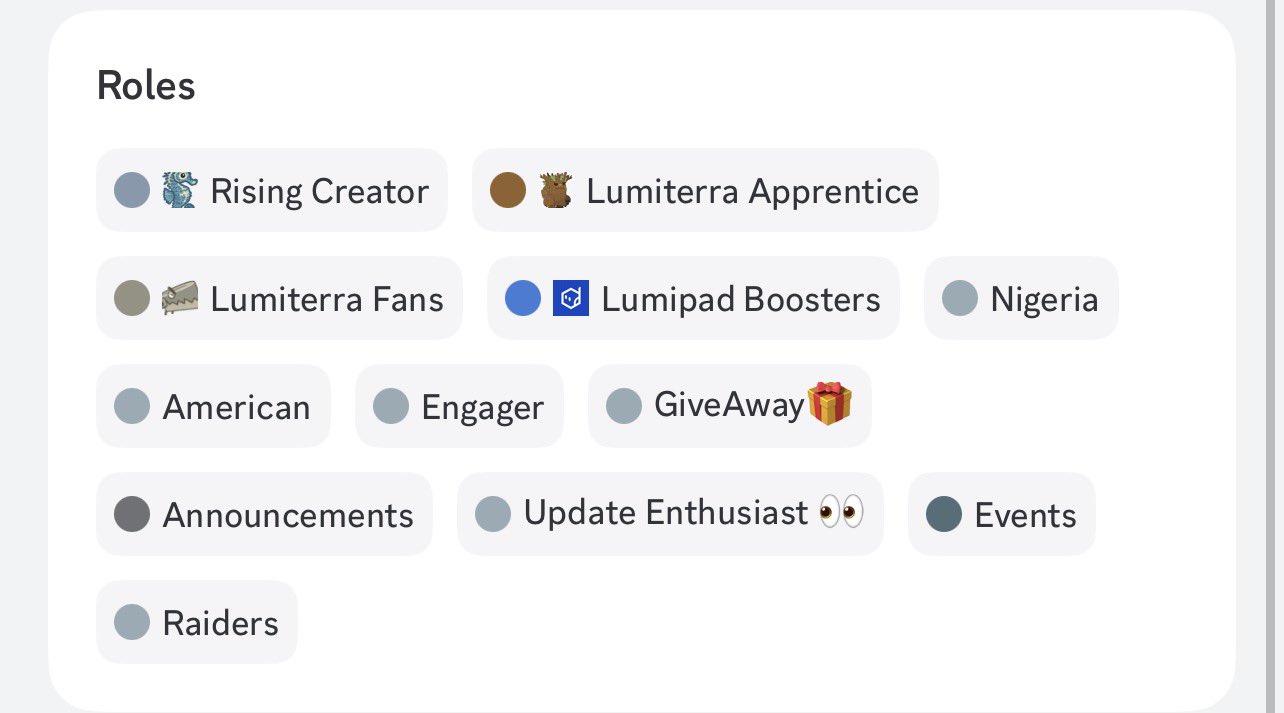
Task: Click the Rising Creator role label
Action: click(x=319, y=191)
